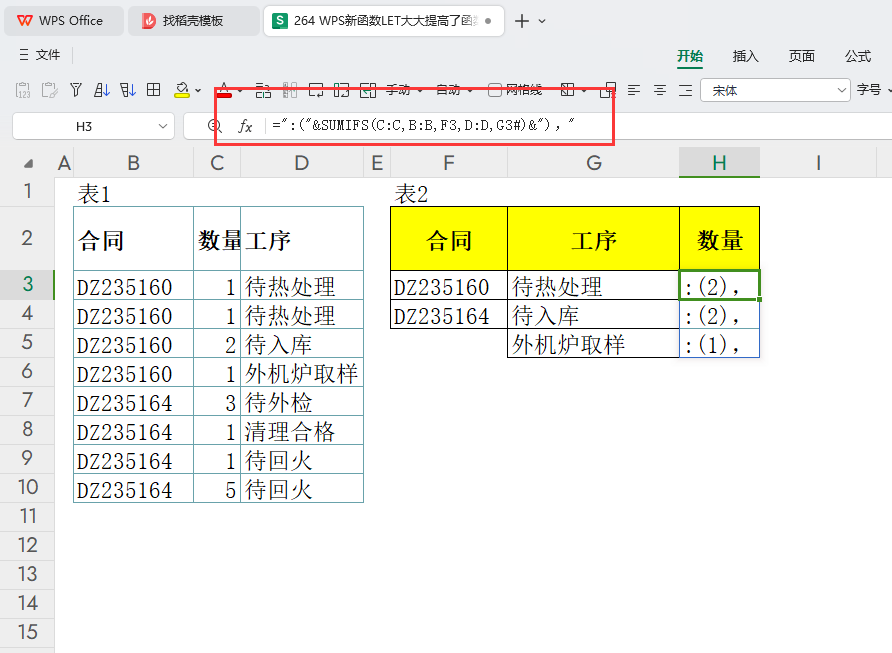Click the table borders grid icon
Screen dimensions: 892x653
tap(154, 89)
